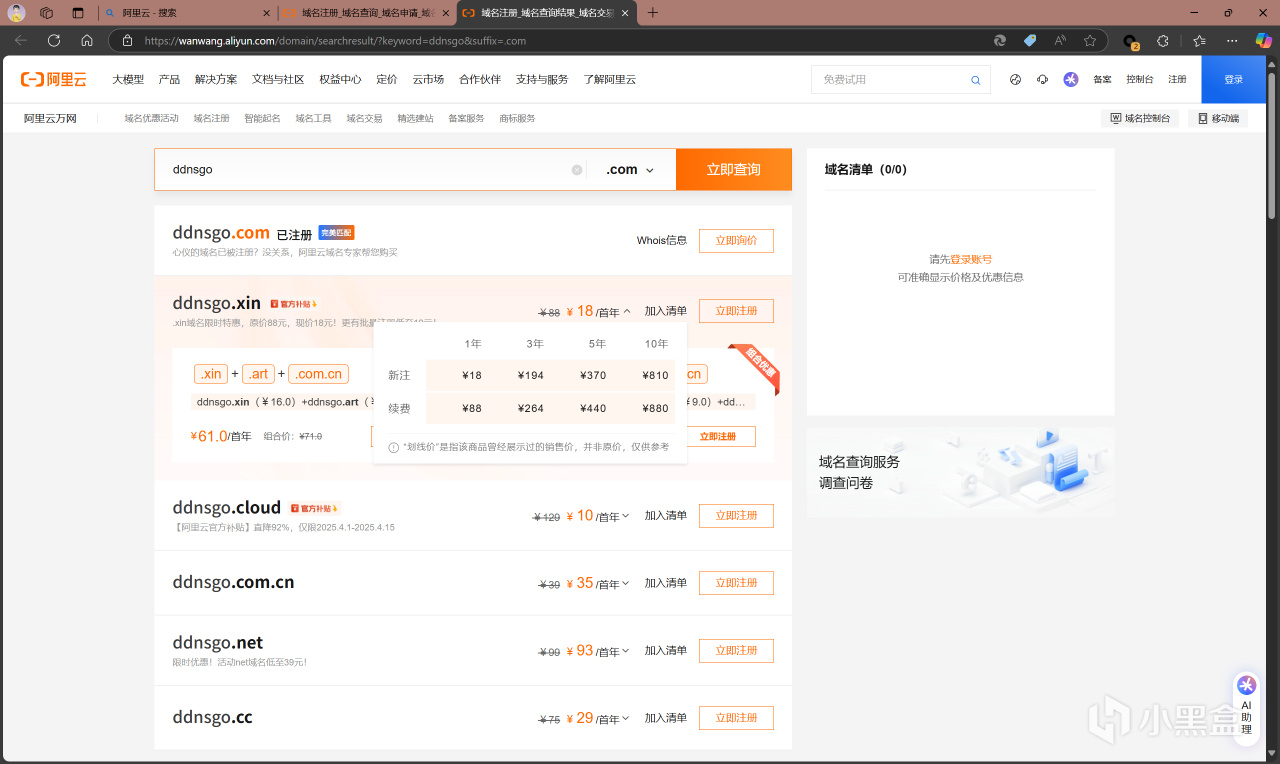Click the blue 登录 button

[1234, 80]
